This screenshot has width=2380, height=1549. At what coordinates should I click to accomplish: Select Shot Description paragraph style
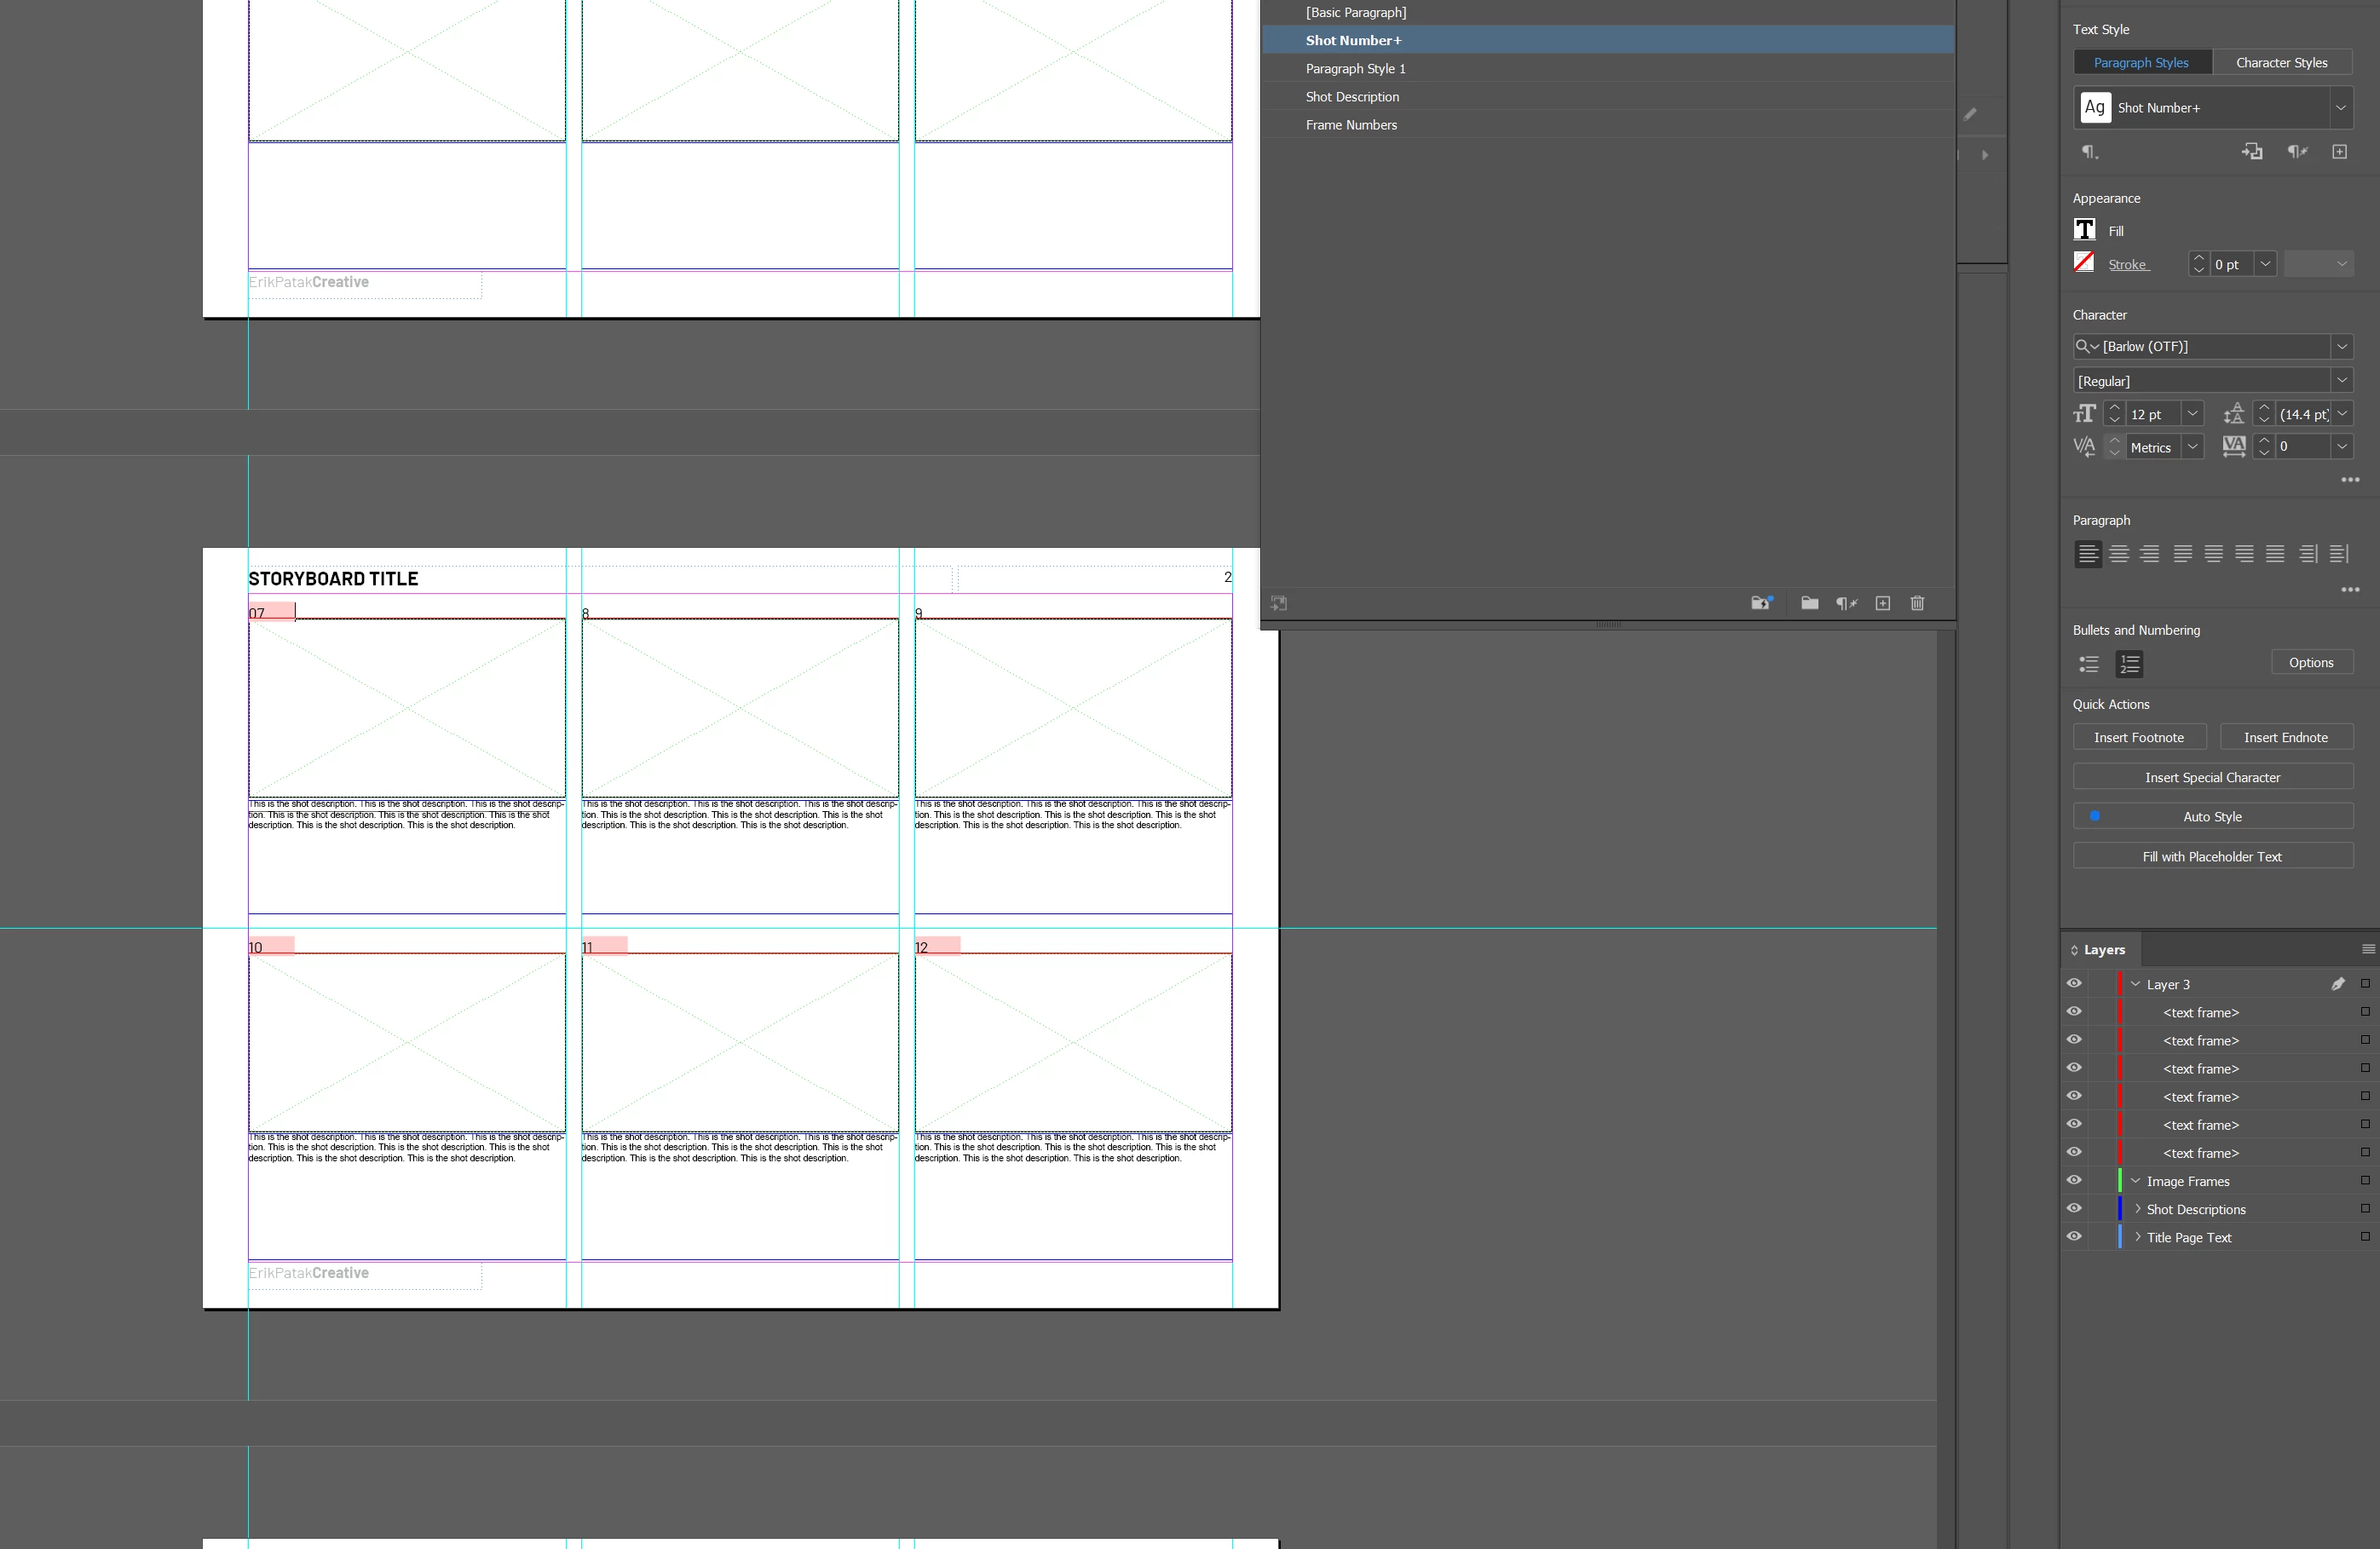click(1352, 97)
